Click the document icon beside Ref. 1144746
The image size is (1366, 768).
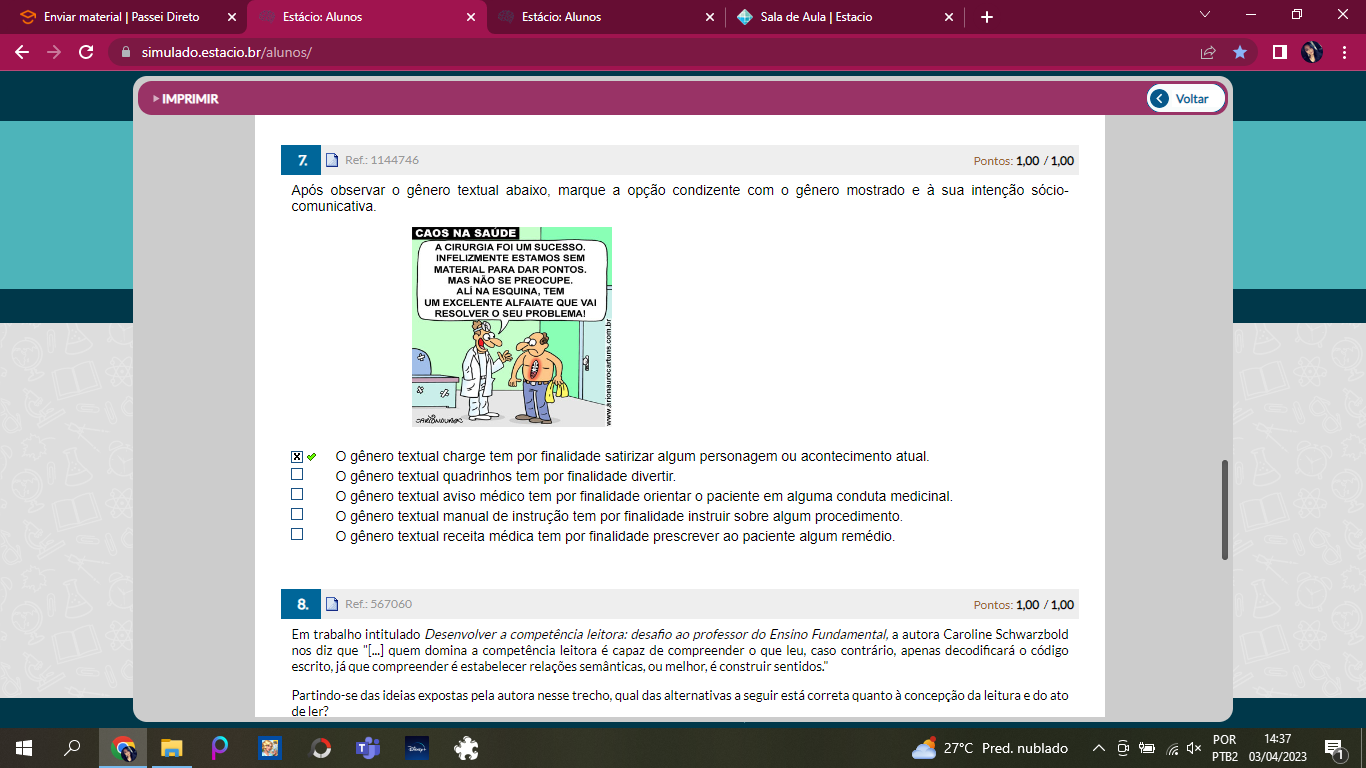332,160
